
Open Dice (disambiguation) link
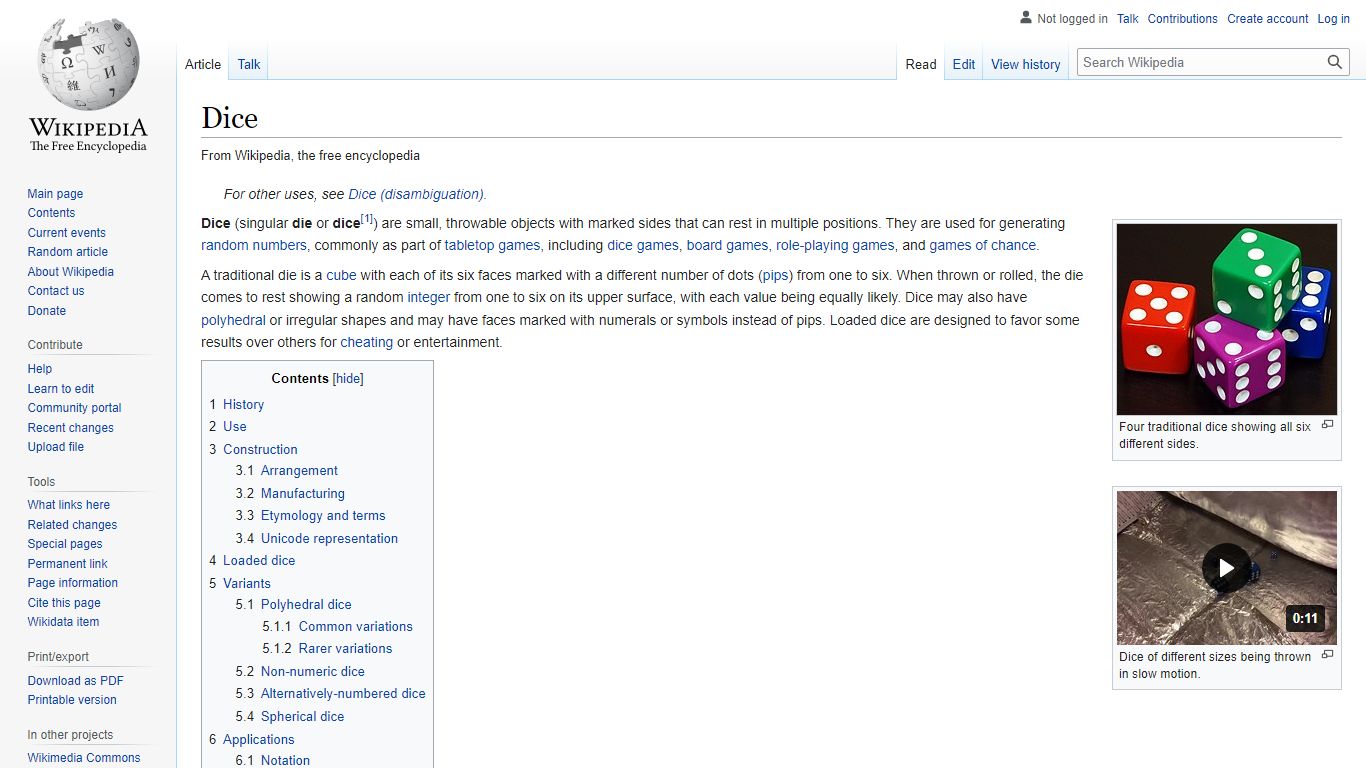coord(416,194)
